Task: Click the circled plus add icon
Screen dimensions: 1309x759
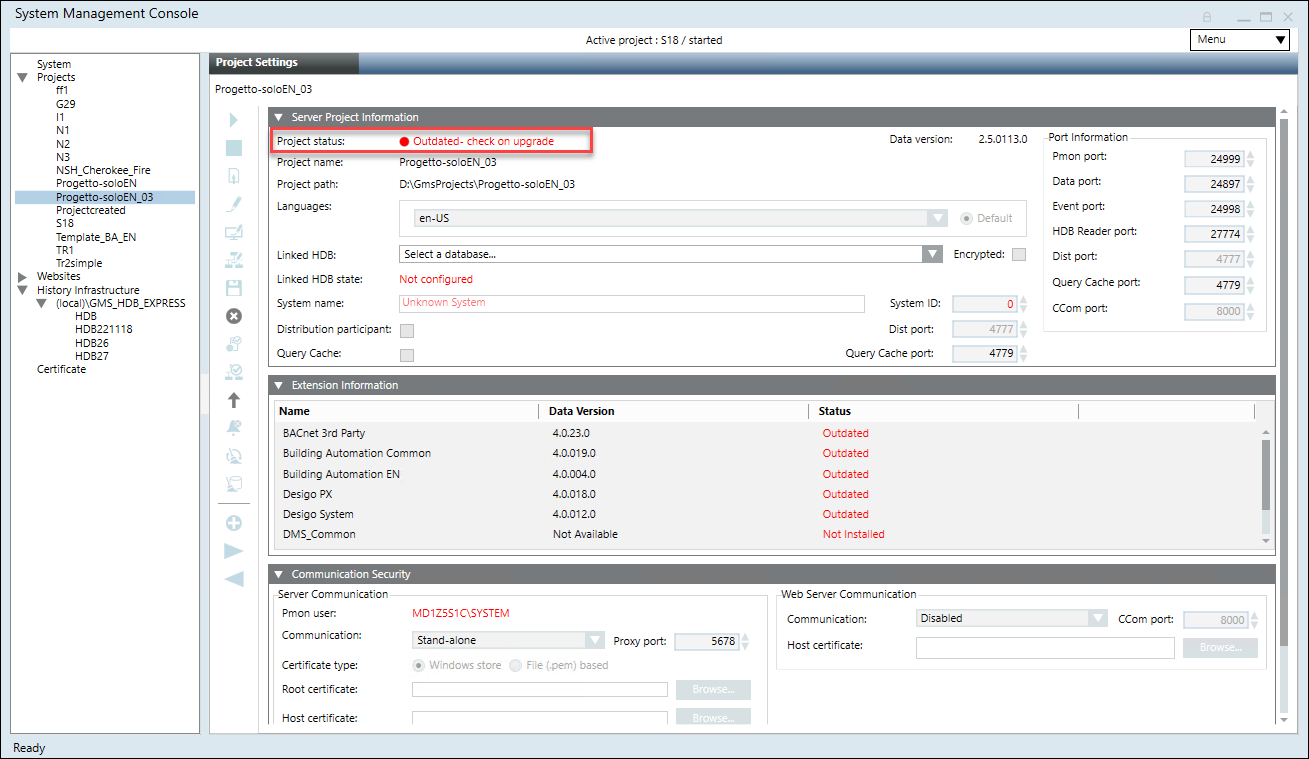Action: 234,523
